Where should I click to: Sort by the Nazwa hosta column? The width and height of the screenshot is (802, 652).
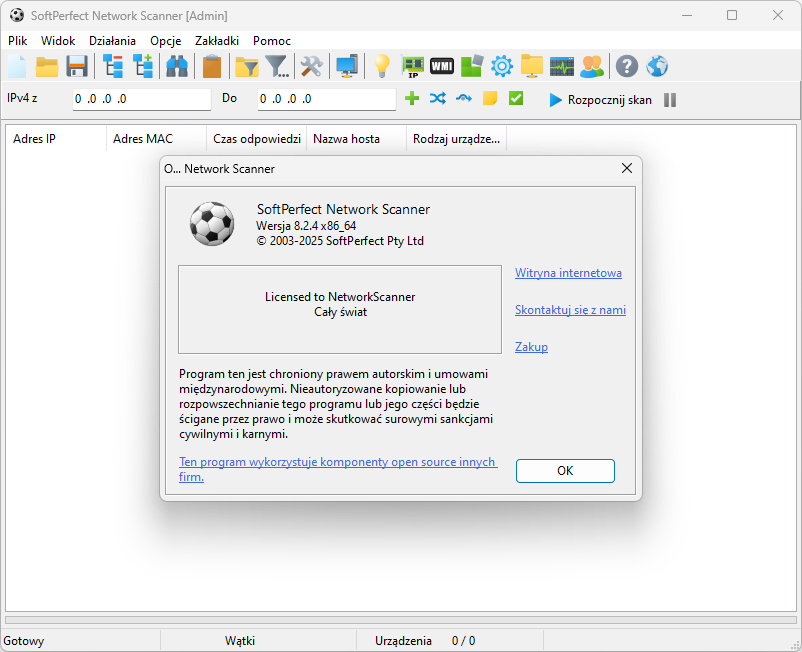pyautogui.click(x=356, y=139)
